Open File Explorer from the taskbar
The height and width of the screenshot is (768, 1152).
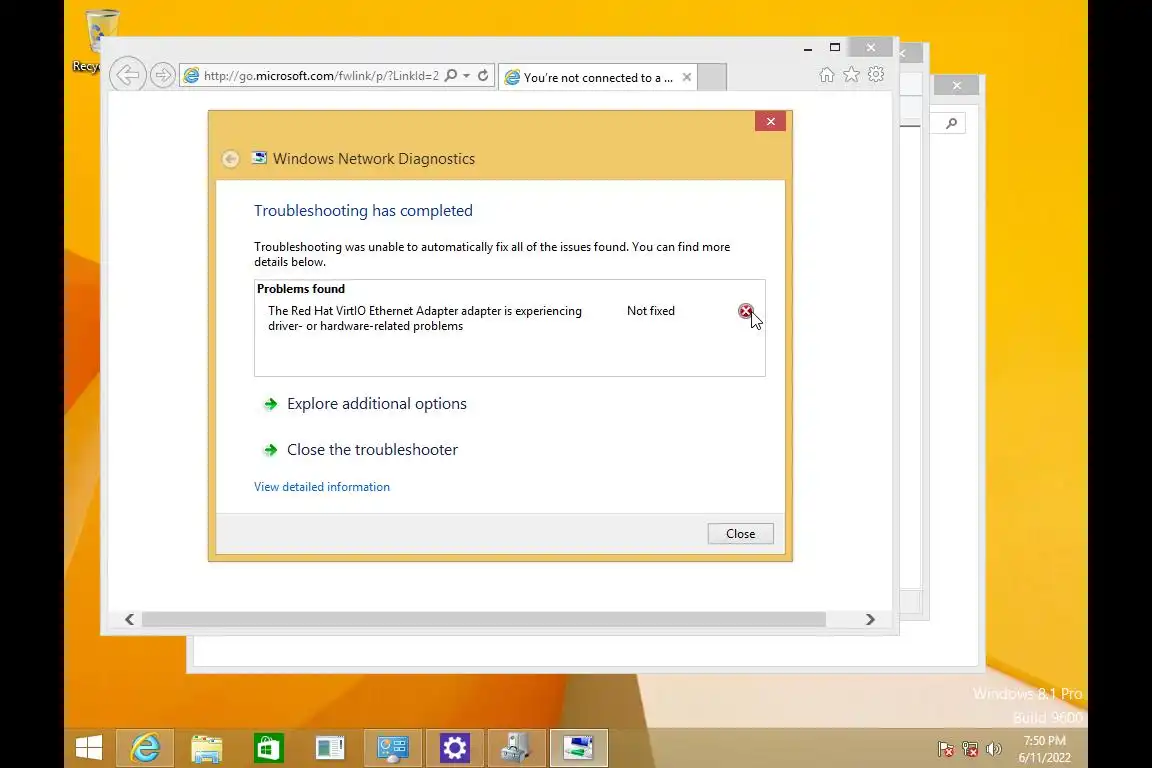206,748
